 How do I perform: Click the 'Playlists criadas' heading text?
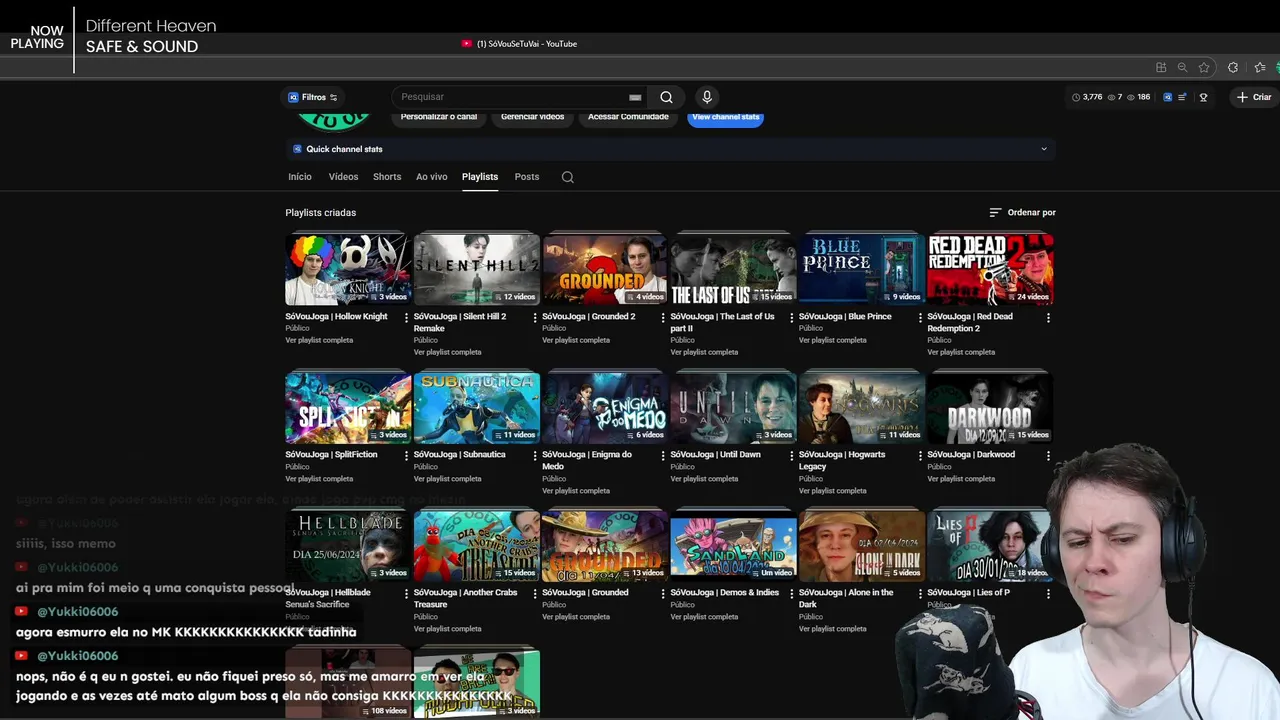coord(320,213)
